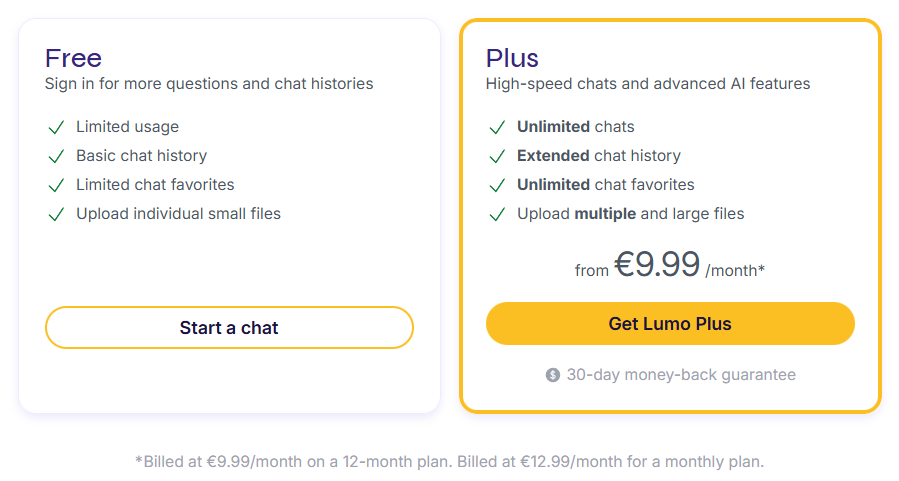899x481 pixels.
Task: Click the checkmark beside Upload multiple and large files
Action: click(x=497, y=214)
